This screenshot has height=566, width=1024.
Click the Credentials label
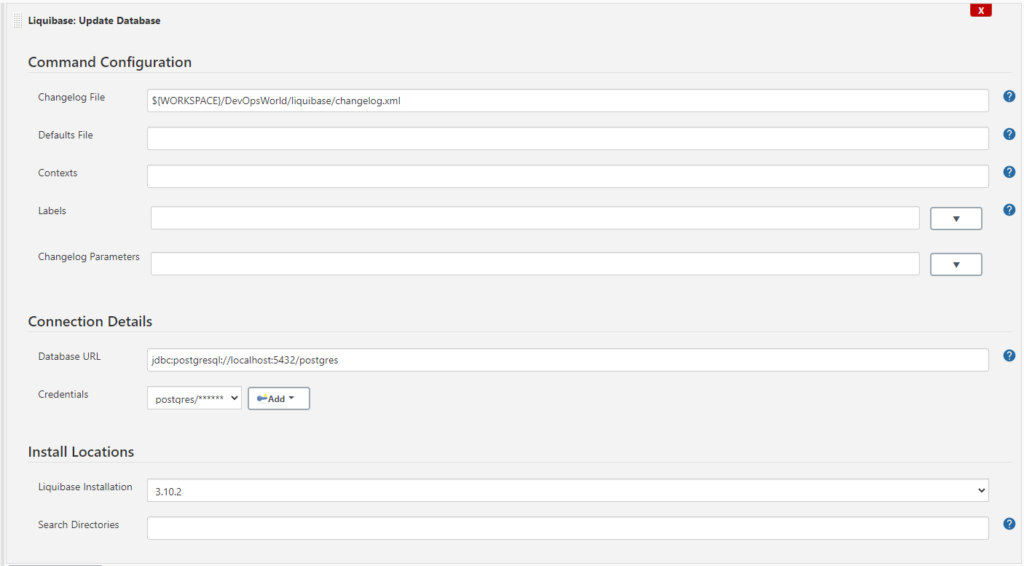pos(63,394)
